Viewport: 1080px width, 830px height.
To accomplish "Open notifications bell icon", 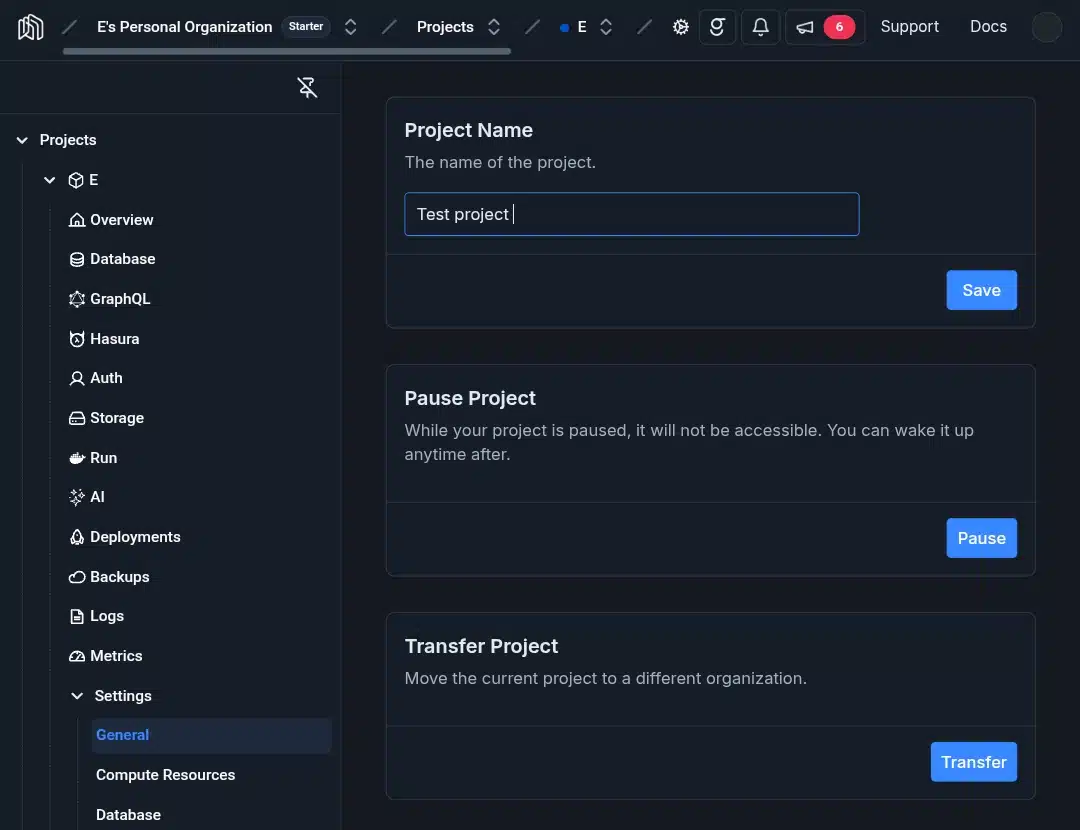I will coord(760,27).
